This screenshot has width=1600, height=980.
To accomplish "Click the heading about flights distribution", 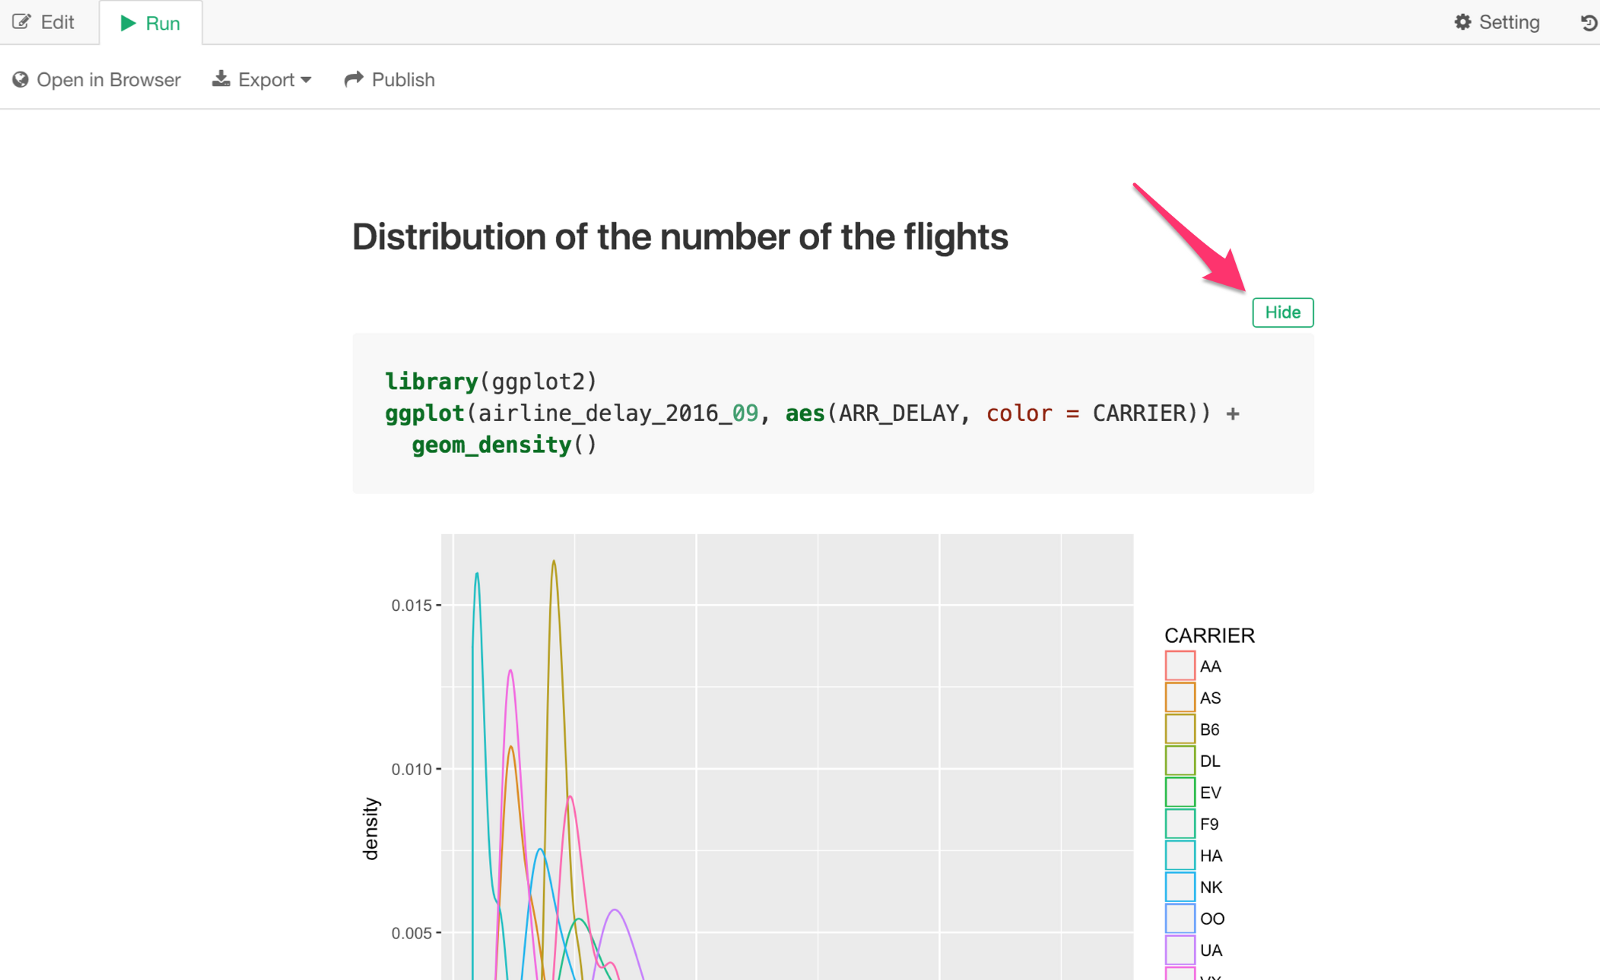I will [x=680, y=237].
